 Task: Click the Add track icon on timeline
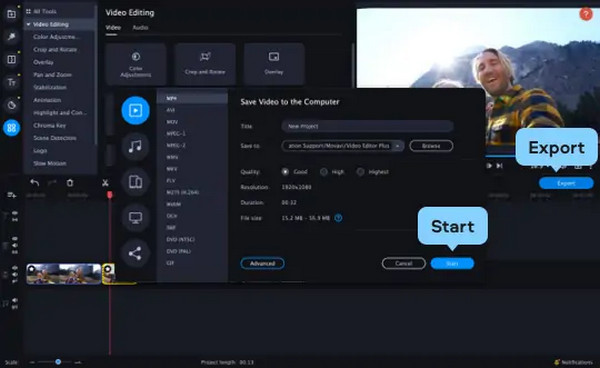click(x=11, y=195)
